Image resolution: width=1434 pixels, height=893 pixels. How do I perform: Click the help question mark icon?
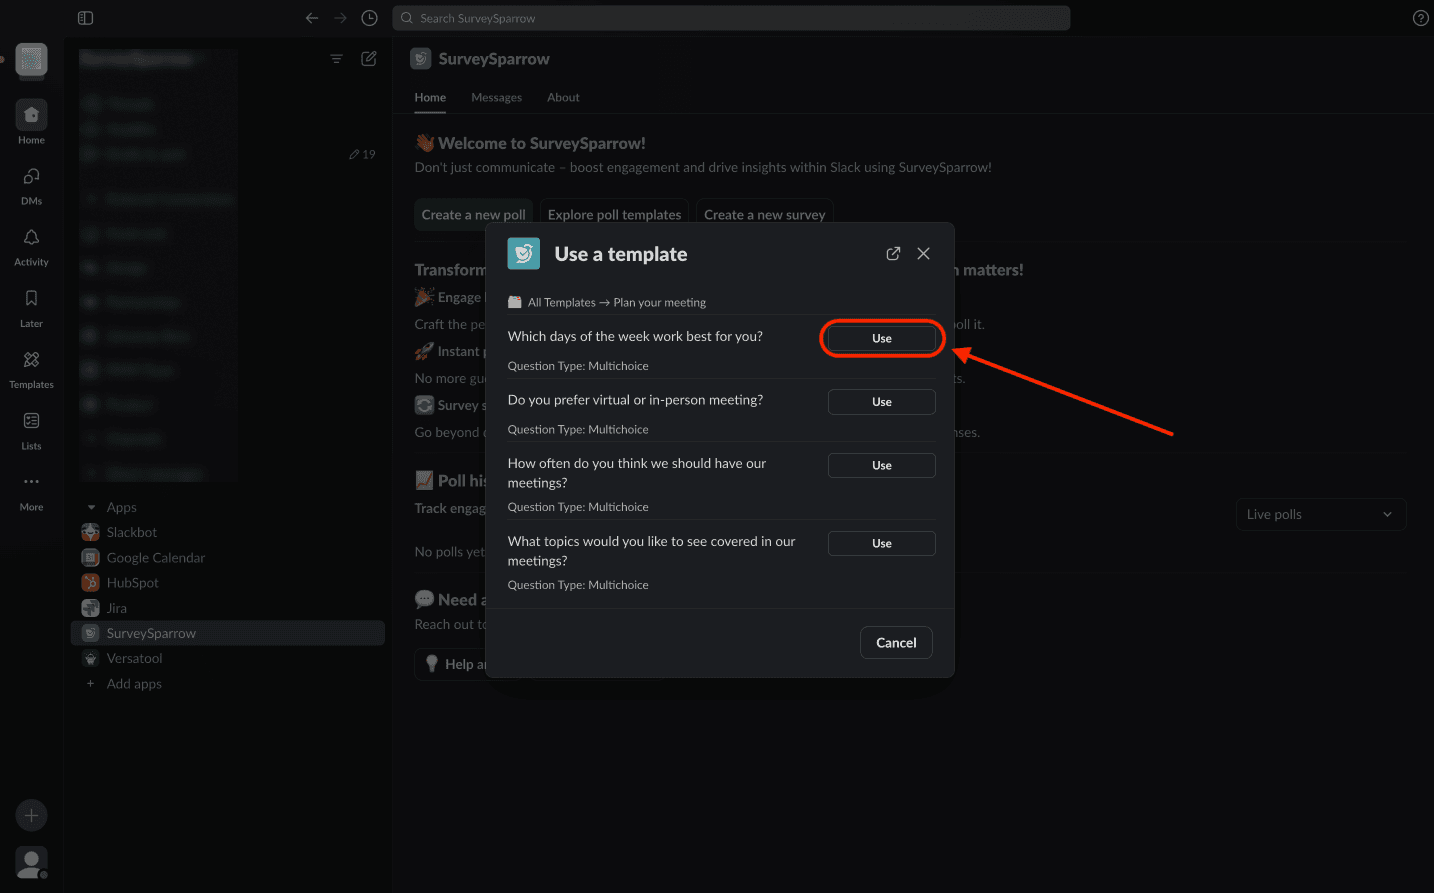1420,18
